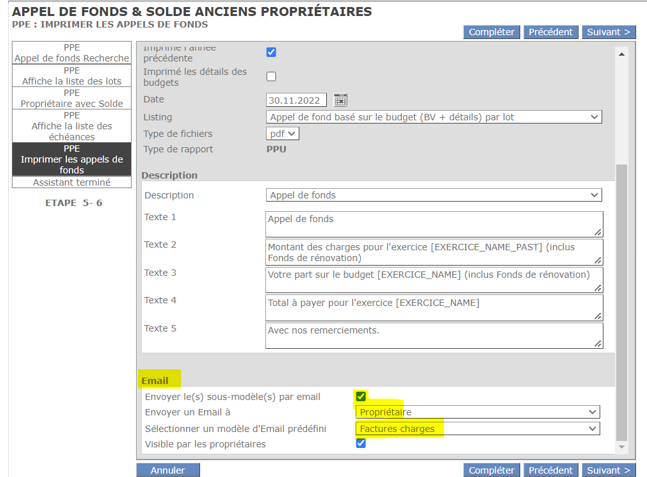Open the calendar date picker icon
This screenshot has height=477, width=647.
click(341, 100)
